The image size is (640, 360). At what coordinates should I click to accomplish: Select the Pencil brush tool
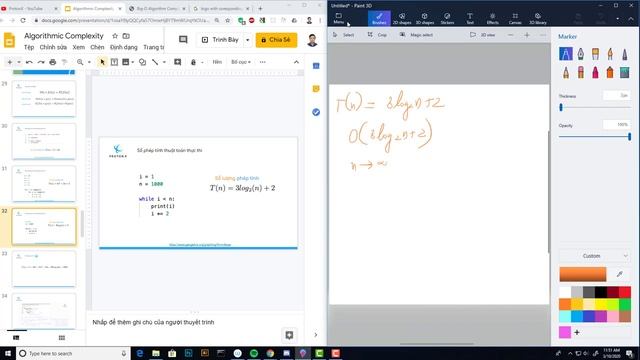tap(566, 73)
